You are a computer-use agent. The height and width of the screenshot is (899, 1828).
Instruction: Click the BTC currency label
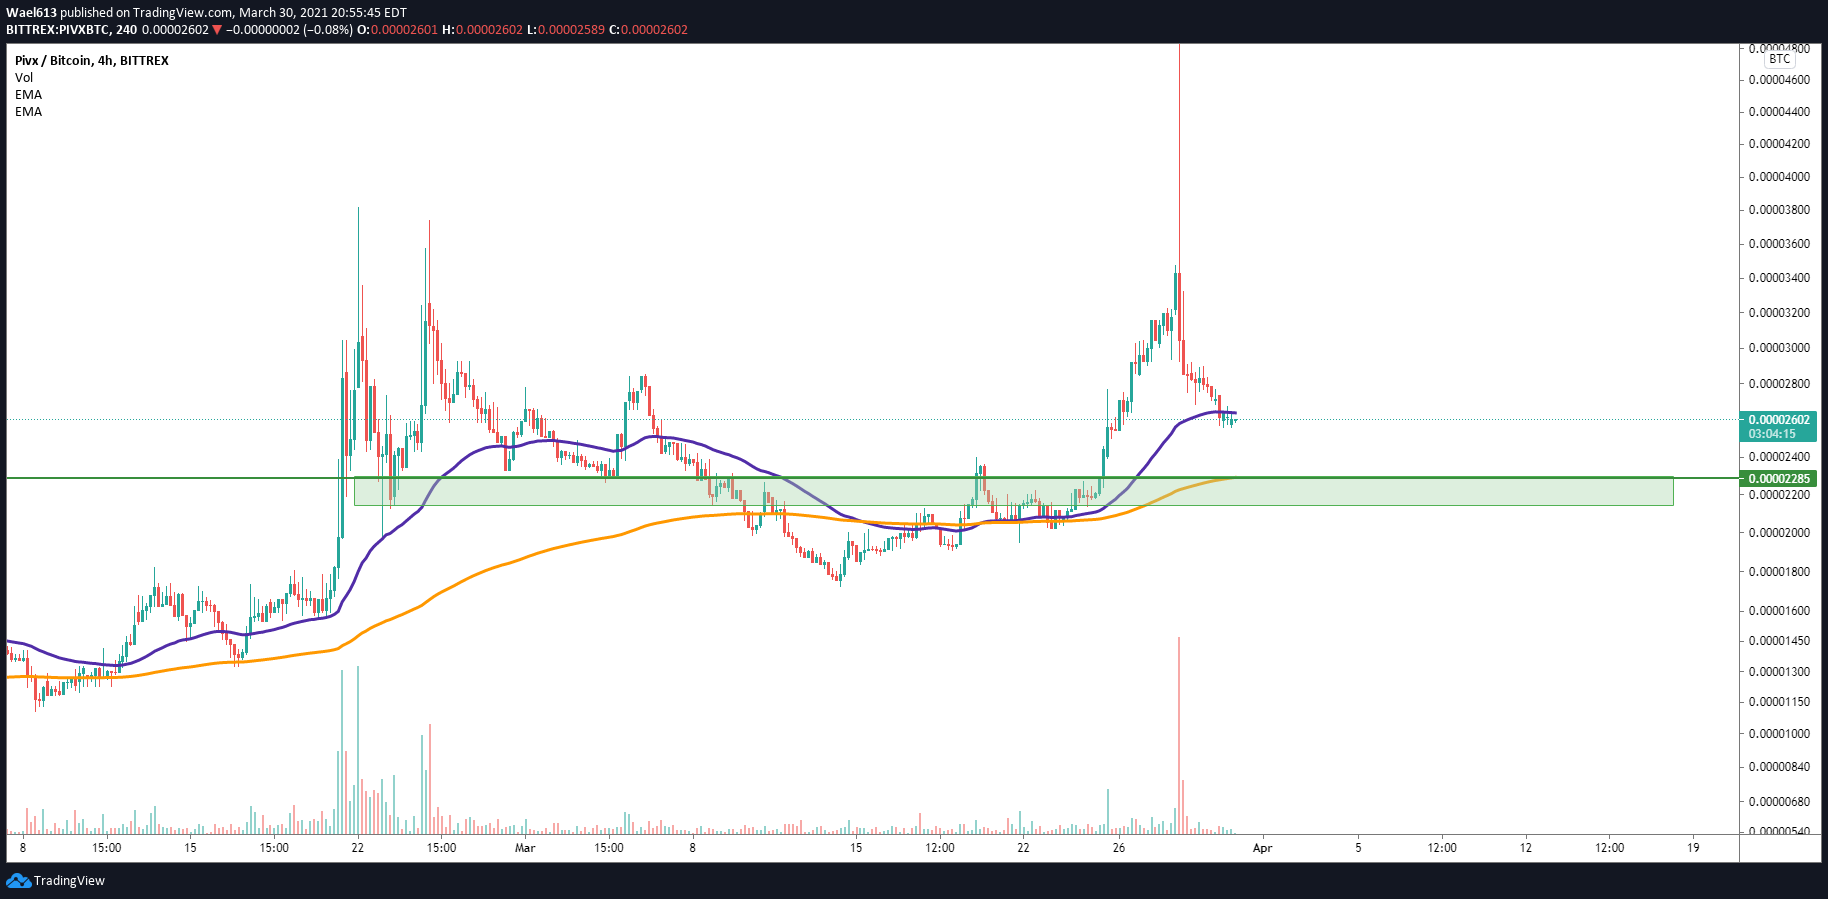click(x=1779, y=59)
